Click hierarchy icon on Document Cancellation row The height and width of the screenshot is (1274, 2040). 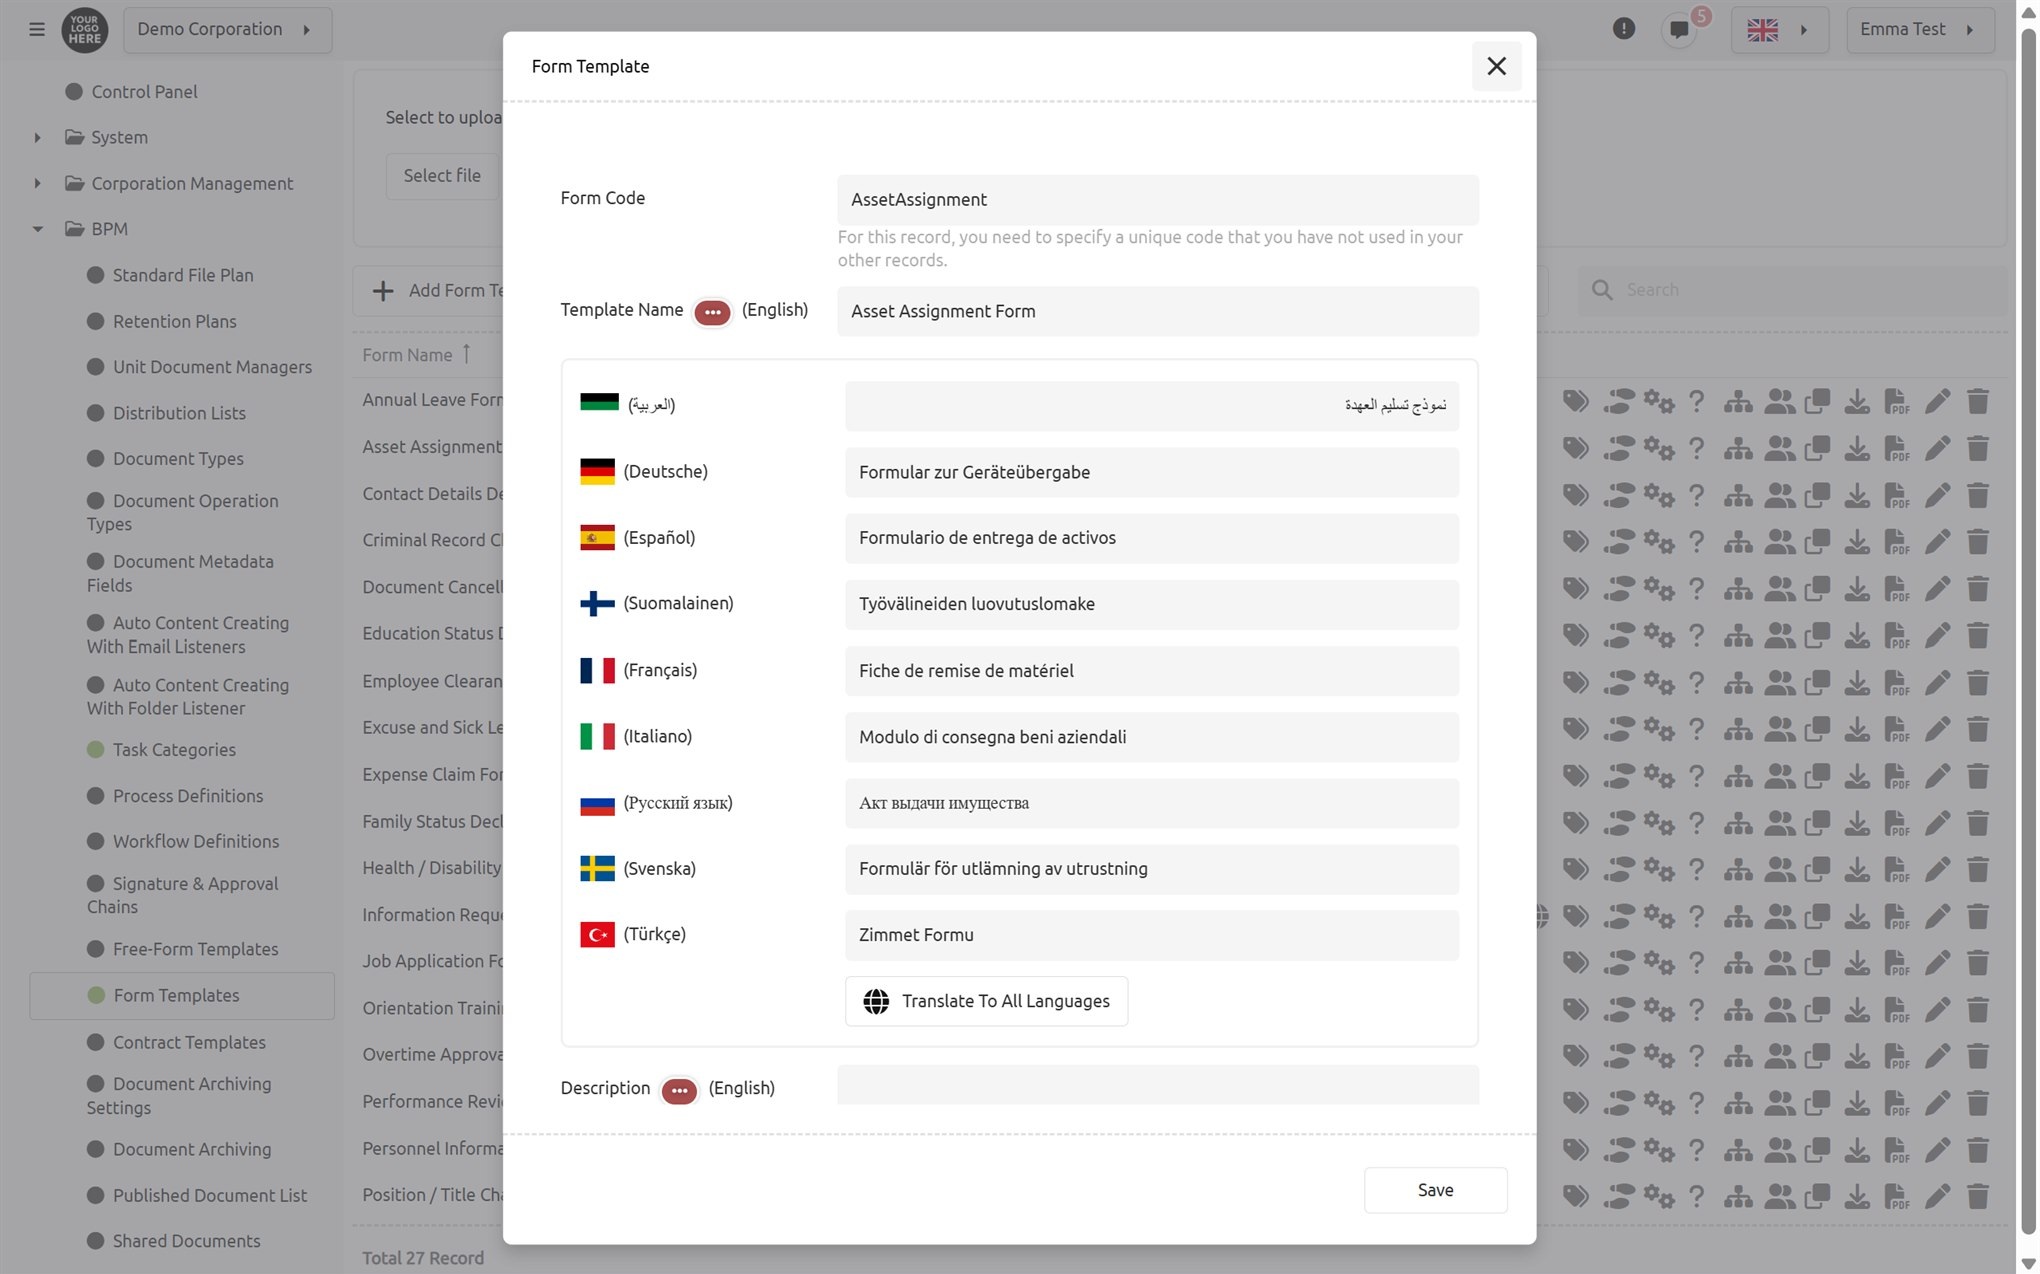(1738, 589)
